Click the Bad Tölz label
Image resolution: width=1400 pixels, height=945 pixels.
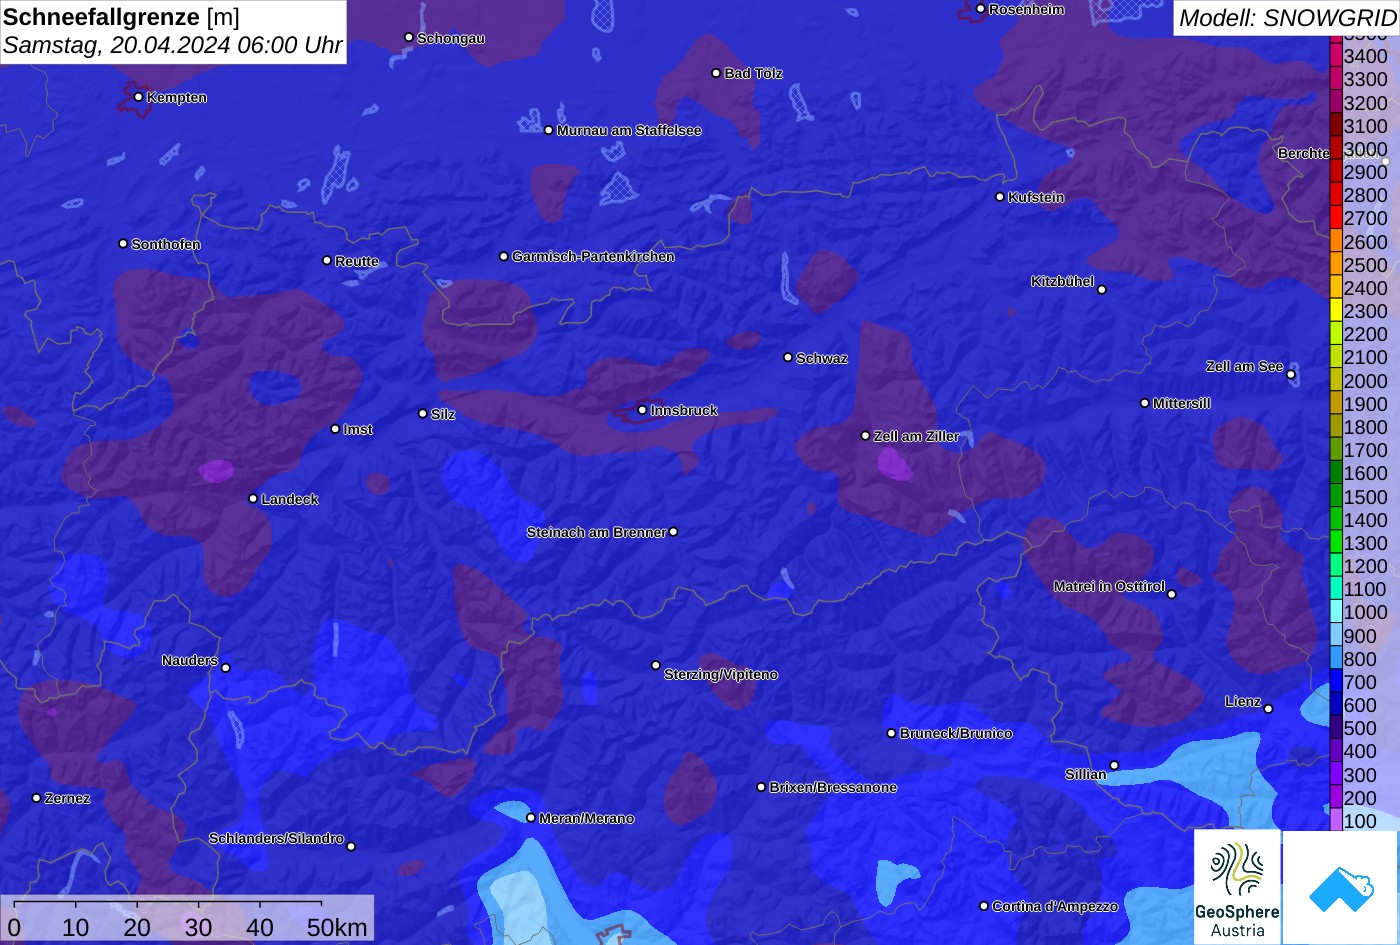(753, 73)
